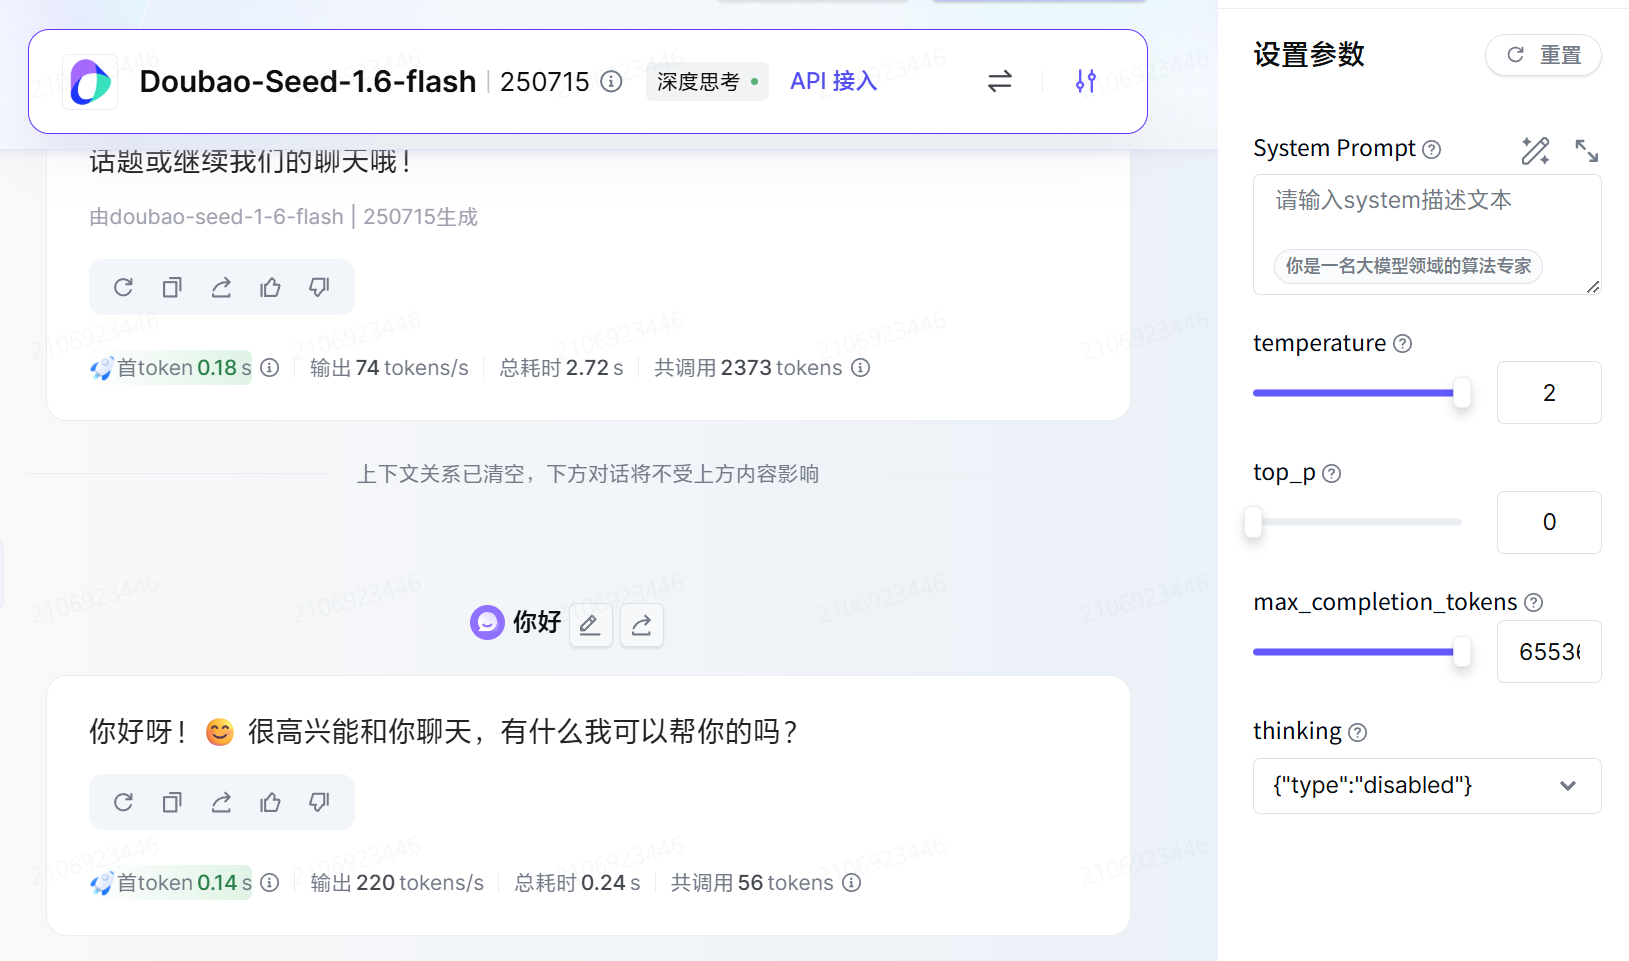This screenshot has height=961, width=1629.
Task: Click the magic wand prompt optimizer icon
Action: (1536, 151)
